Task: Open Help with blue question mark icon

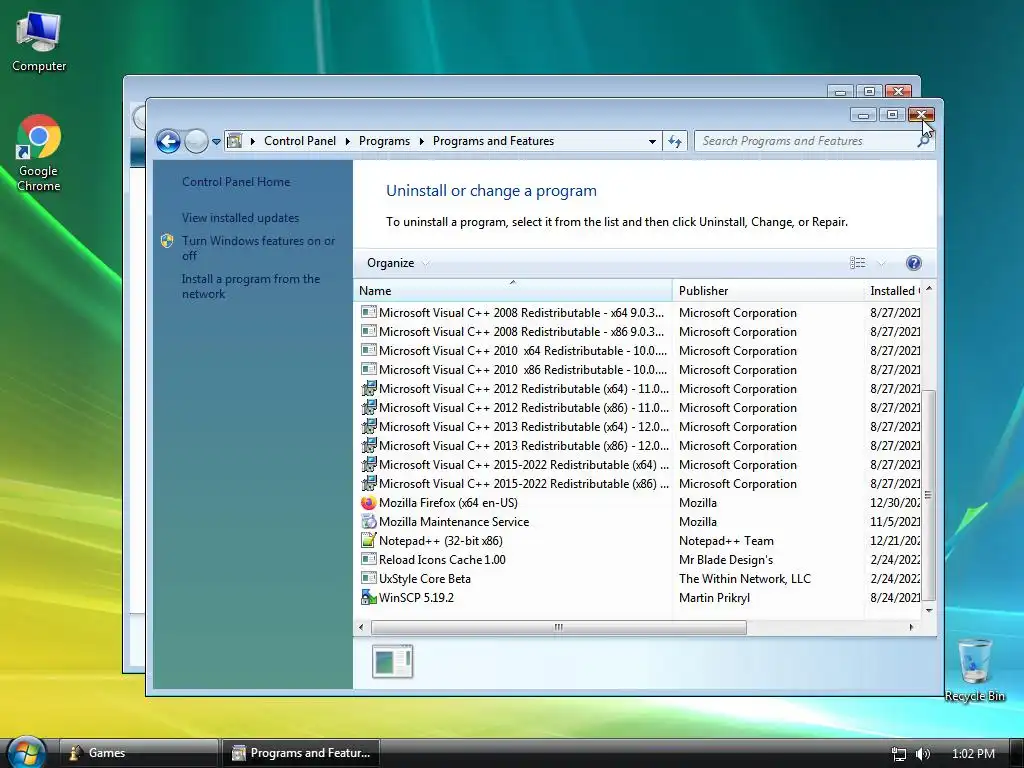Action: pos(914,263)
